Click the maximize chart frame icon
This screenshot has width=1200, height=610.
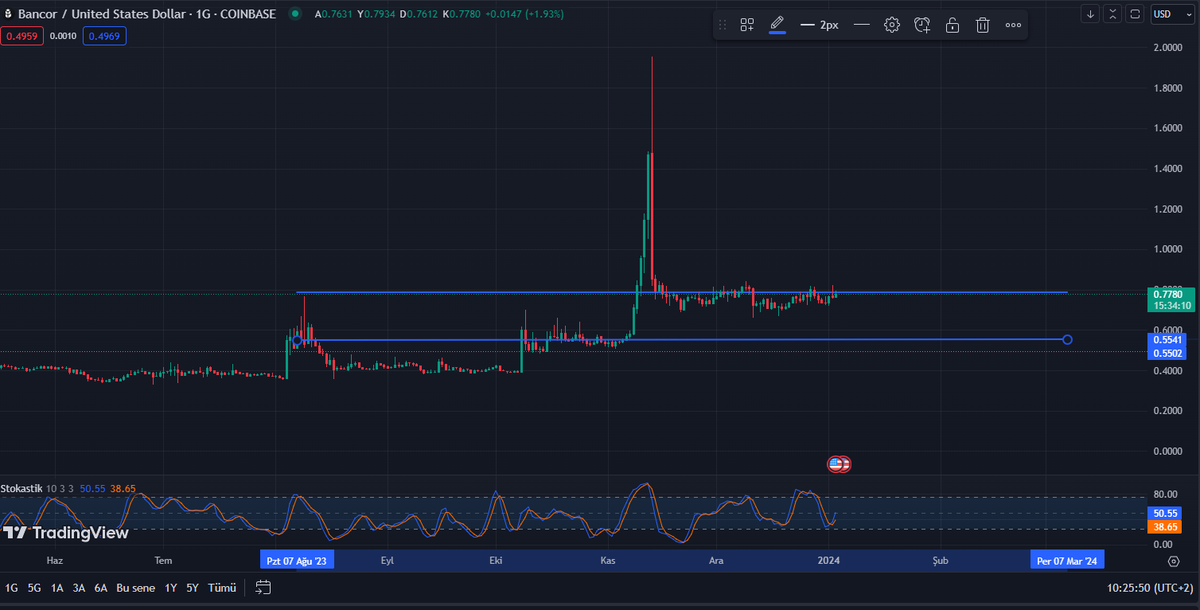pos(1134,14)
